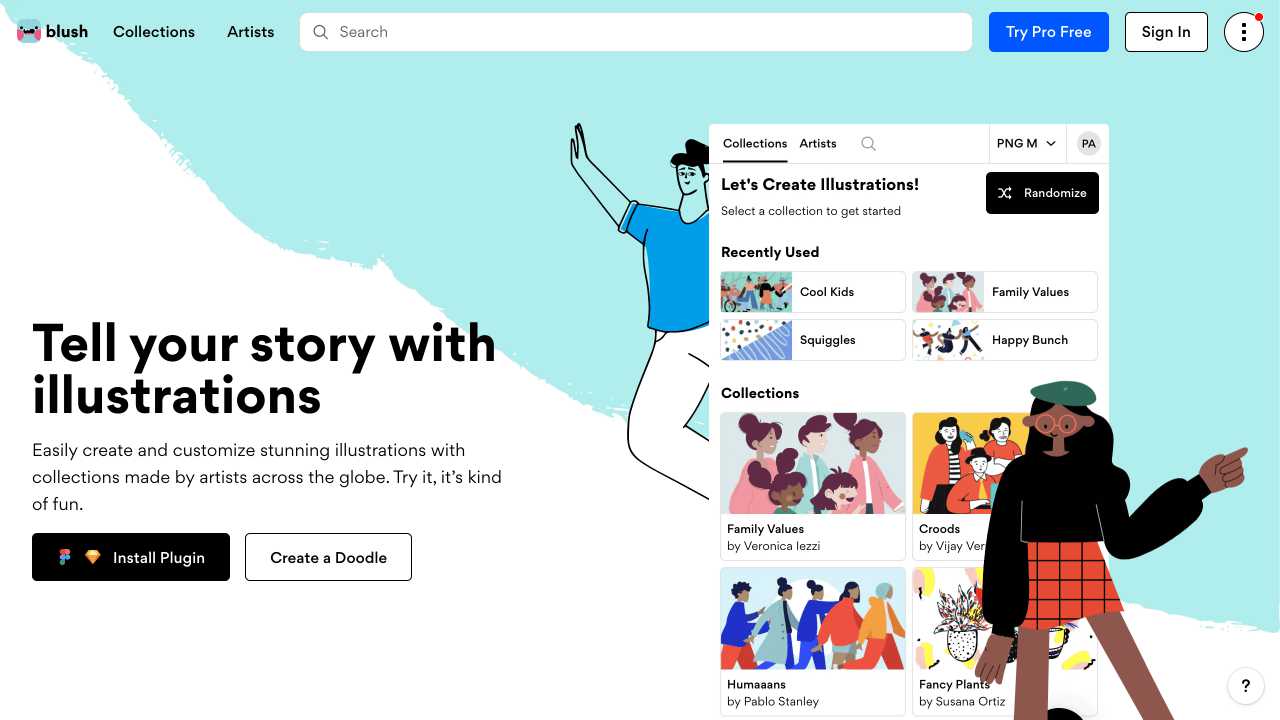Viewport: 1280px width, 720px height.
Task: Expand the PNG M format dropdown
Action: (1027, 144)
